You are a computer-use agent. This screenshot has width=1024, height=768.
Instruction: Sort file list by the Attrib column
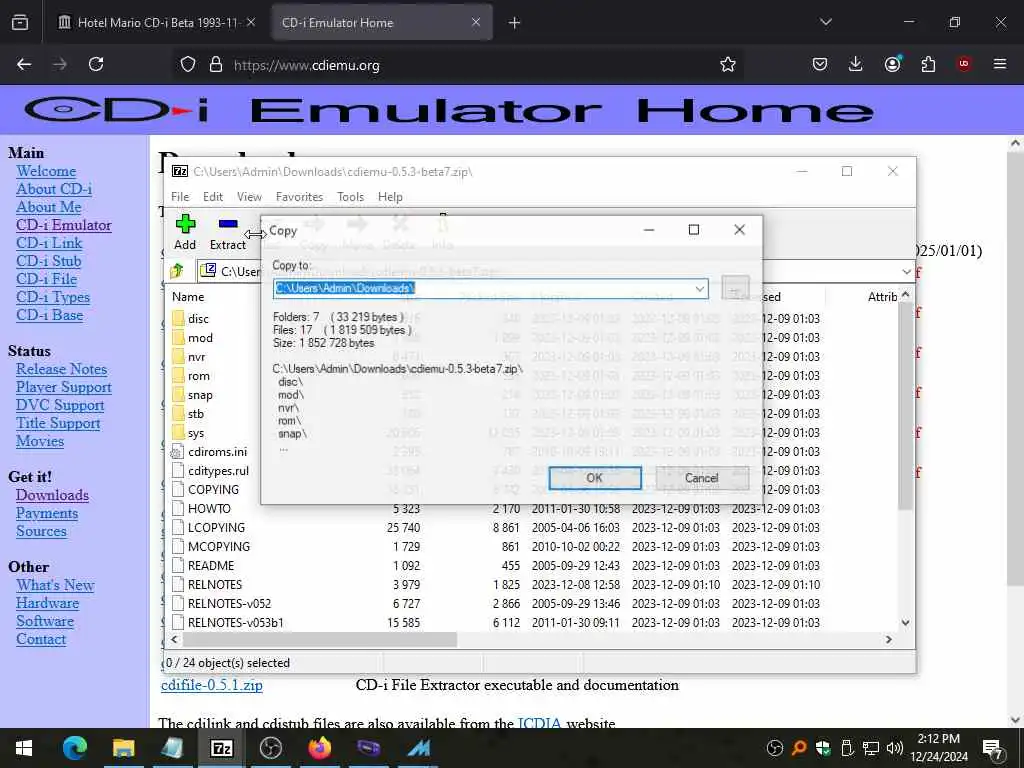882,296
